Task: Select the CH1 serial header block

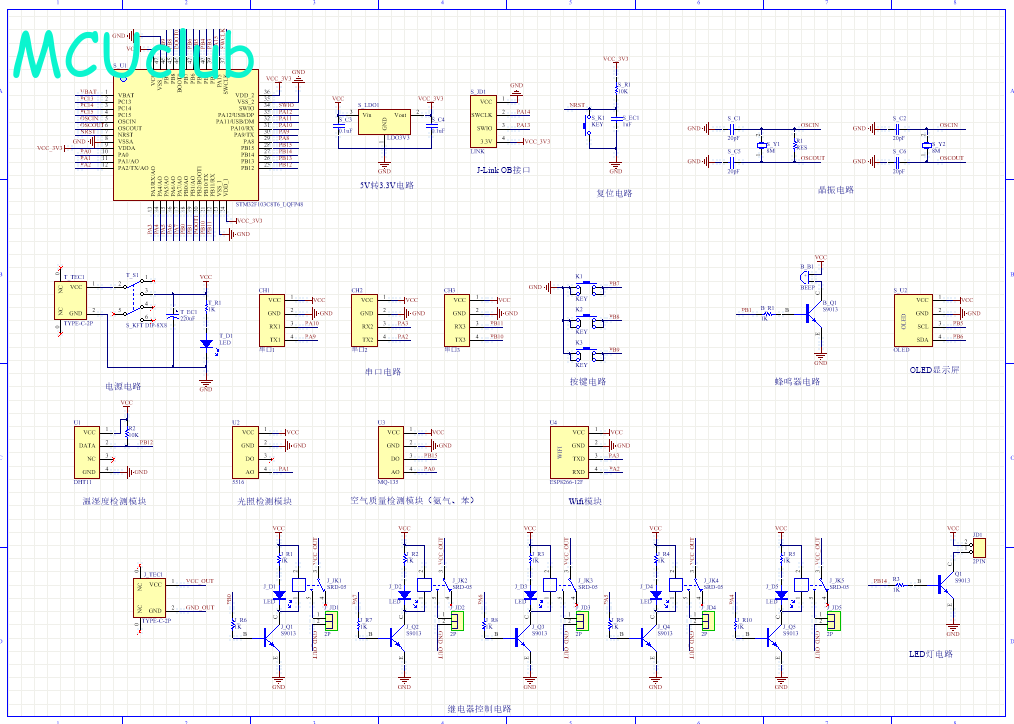Action: click(272, 320)
